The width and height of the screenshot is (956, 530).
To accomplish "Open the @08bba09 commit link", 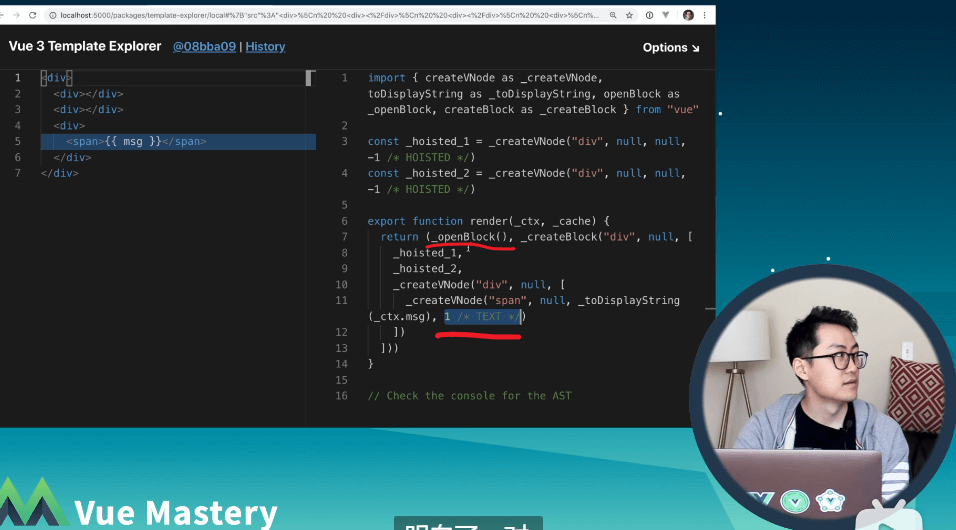I will pyautogui.click(x=204, y=47).
